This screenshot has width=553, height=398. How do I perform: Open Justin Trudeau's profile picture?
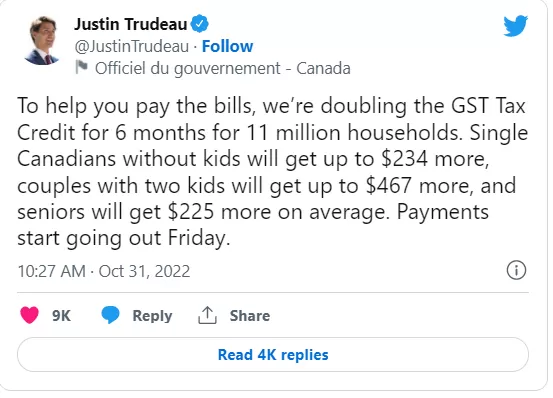tap(42, 41)
